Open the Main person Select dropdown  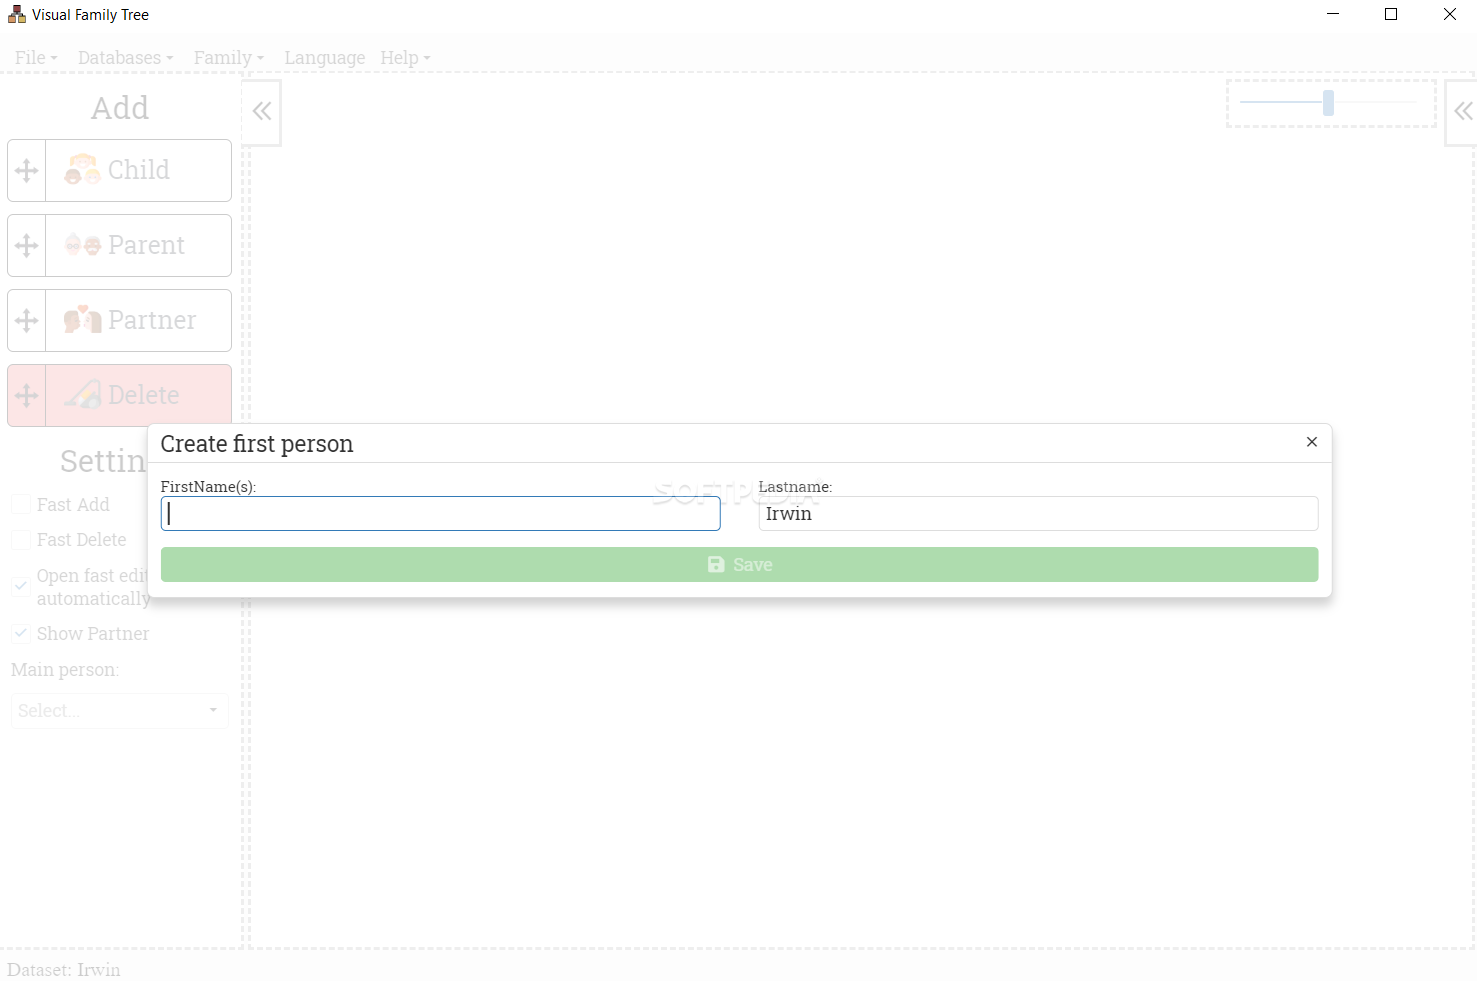click(120, 711)
